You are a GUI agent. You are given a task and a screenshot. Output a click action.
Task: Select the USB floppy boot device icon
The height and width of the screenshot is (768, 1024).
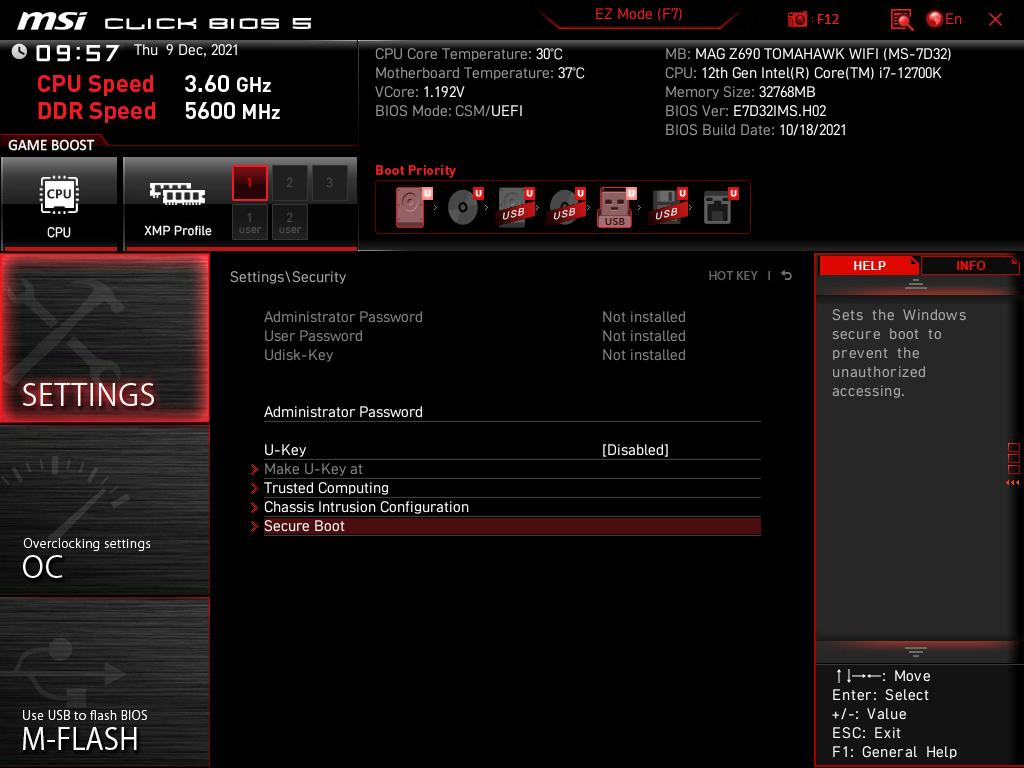tap(667, 207)
